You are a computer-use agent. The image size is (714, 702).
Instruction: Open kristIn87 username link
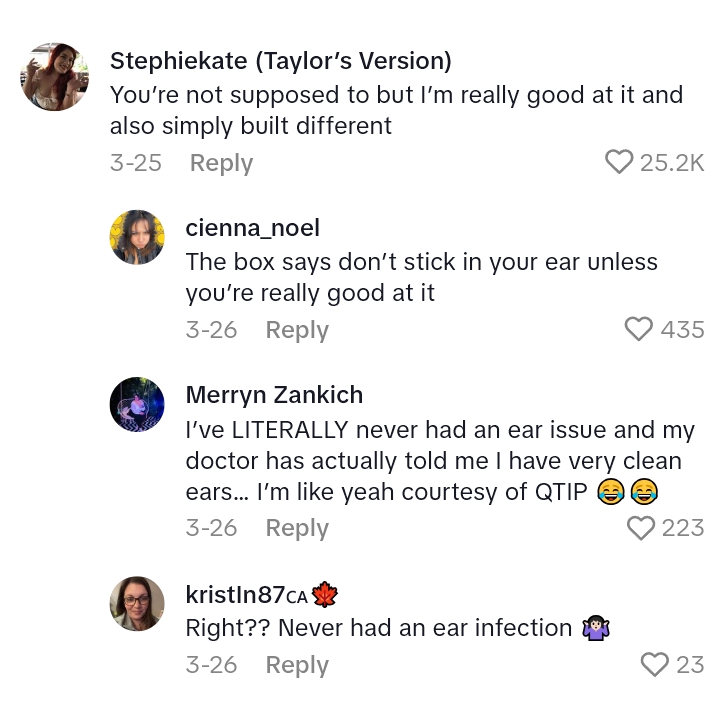235,594
